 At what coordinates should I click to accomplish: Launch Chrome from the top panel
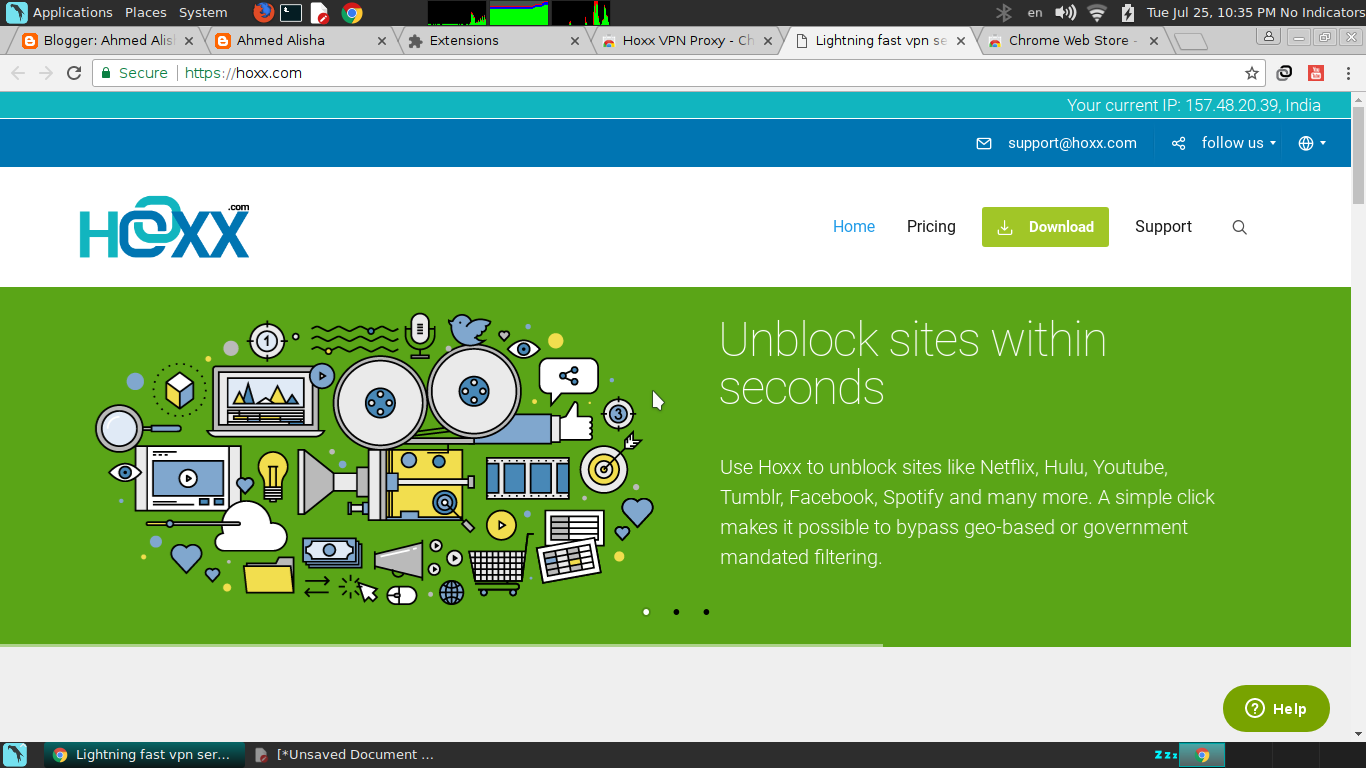[x=351, y=12]
